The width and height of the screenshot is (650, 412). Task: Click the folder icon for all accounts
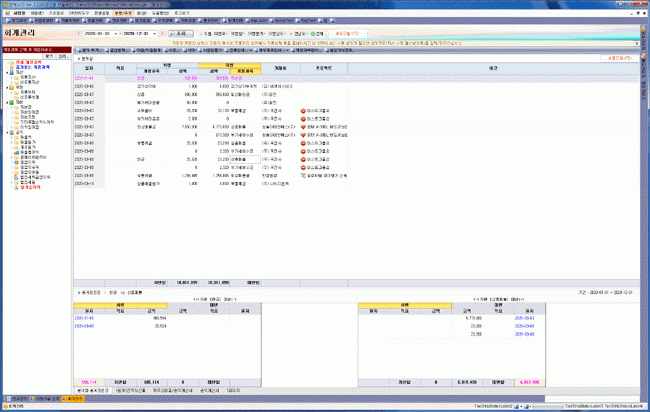[12, 63]
